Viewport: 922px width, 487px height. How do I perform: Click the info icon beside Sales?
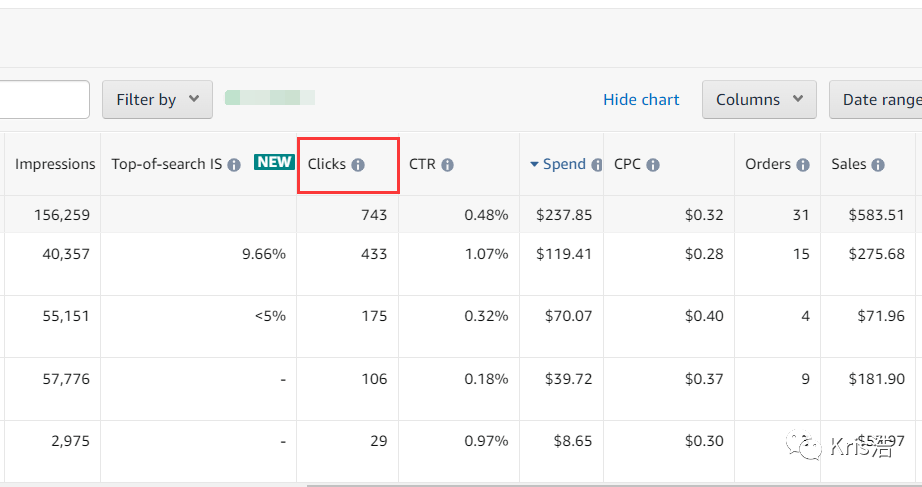[x=877, y=165]
